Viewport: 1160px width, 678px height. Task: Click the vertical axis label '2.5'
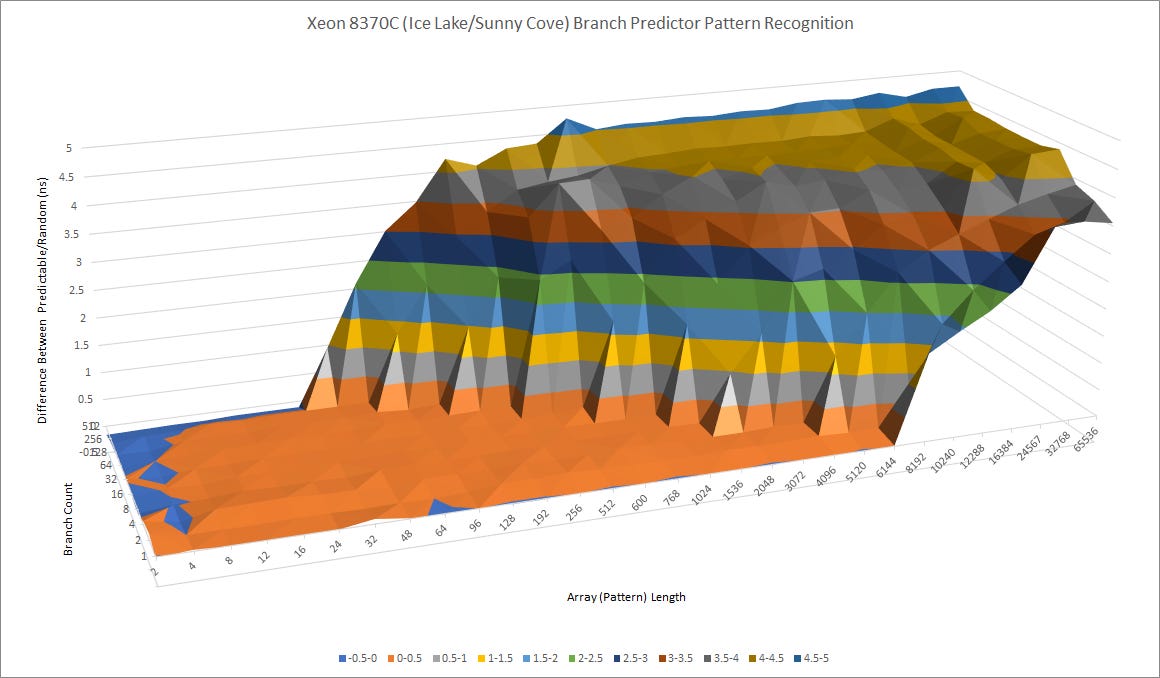pyautogui.click(x=78, y=290)
